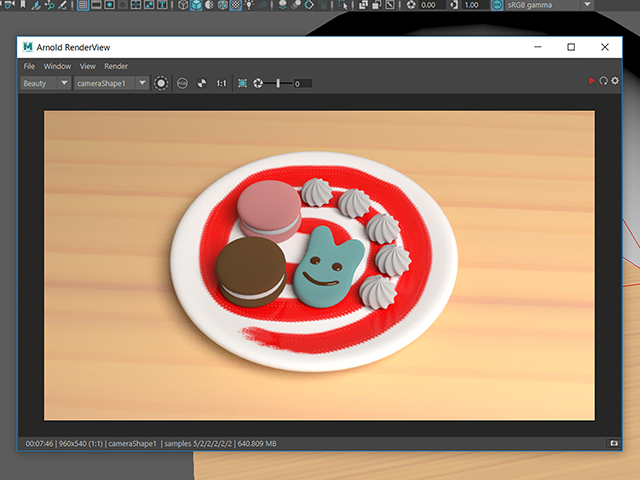Open render settings gear icon
The image size is (640, 480).
pyautogui.click(x=615, y=81)
